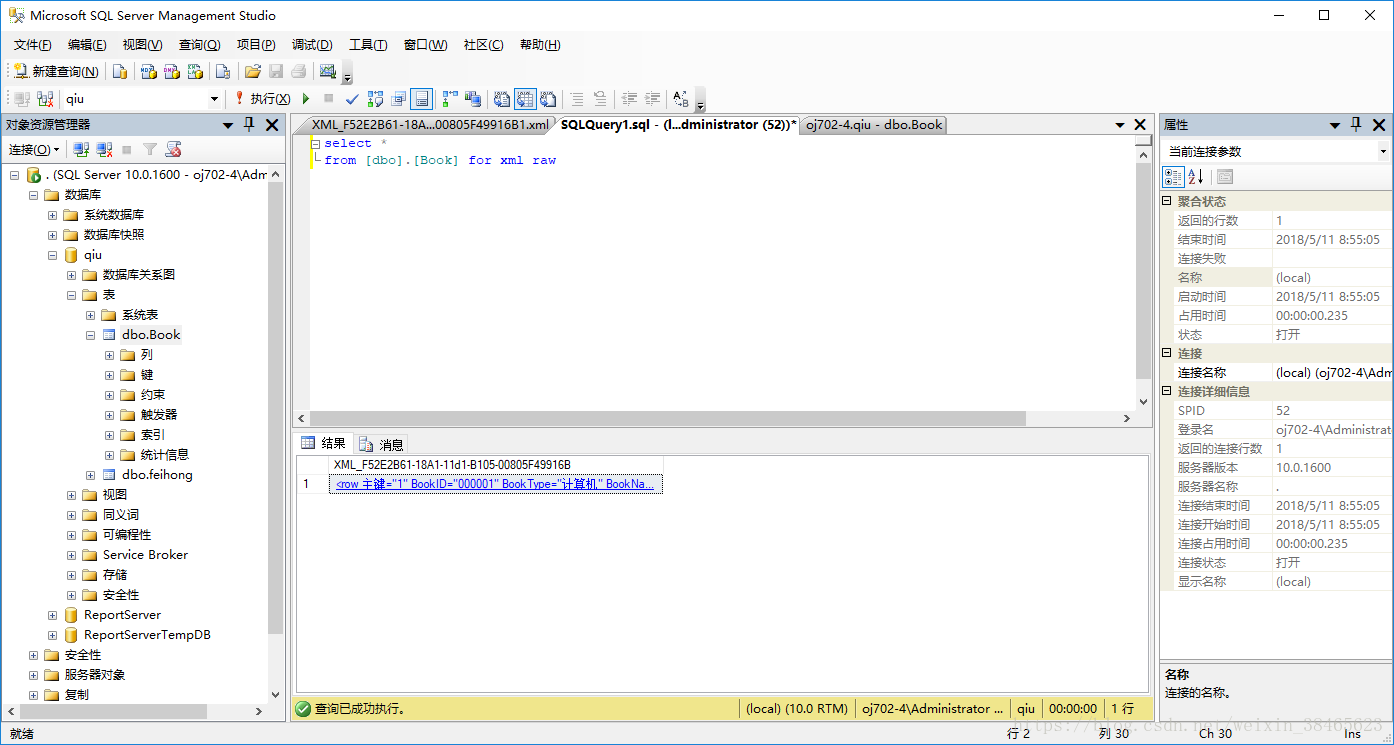Open the 连接(O) dropdown in Object Explorer
1394x745 pixels.
[x=34, y=150]
